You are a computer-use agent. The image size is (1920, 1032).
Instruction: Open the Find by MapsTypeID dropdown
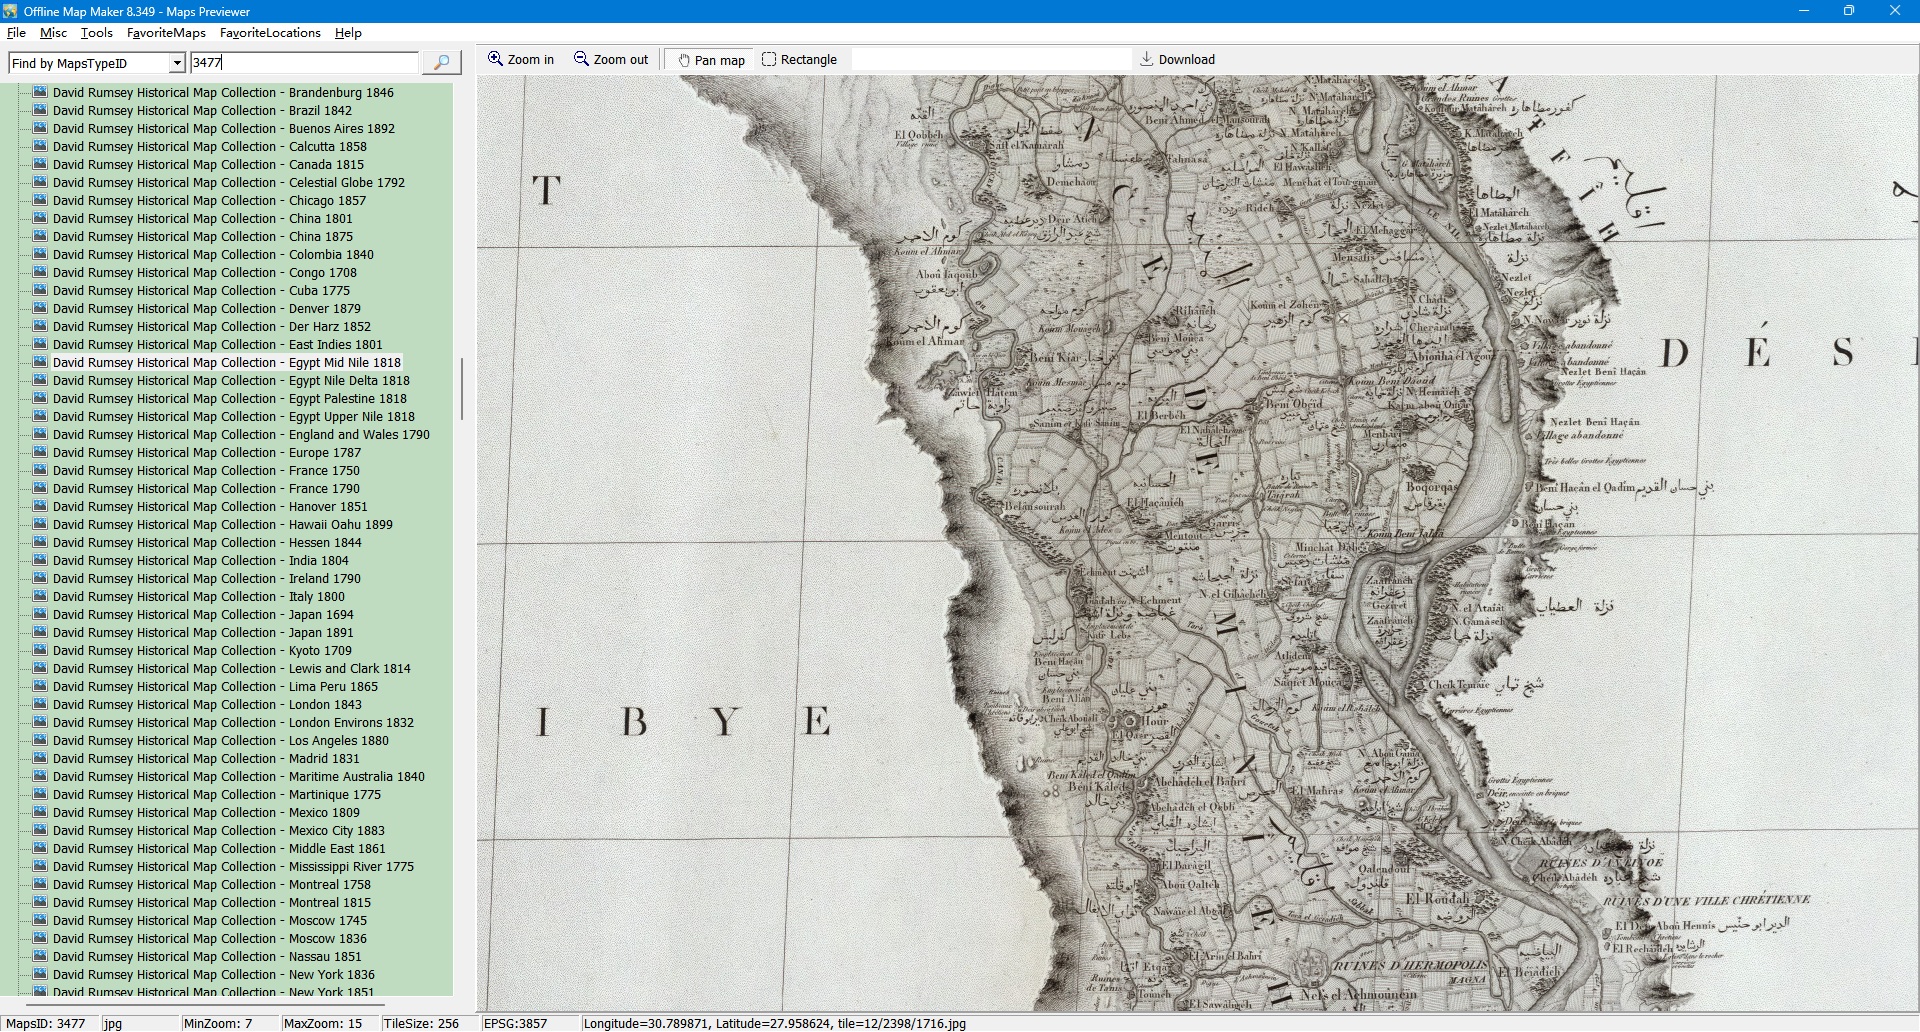177,63
